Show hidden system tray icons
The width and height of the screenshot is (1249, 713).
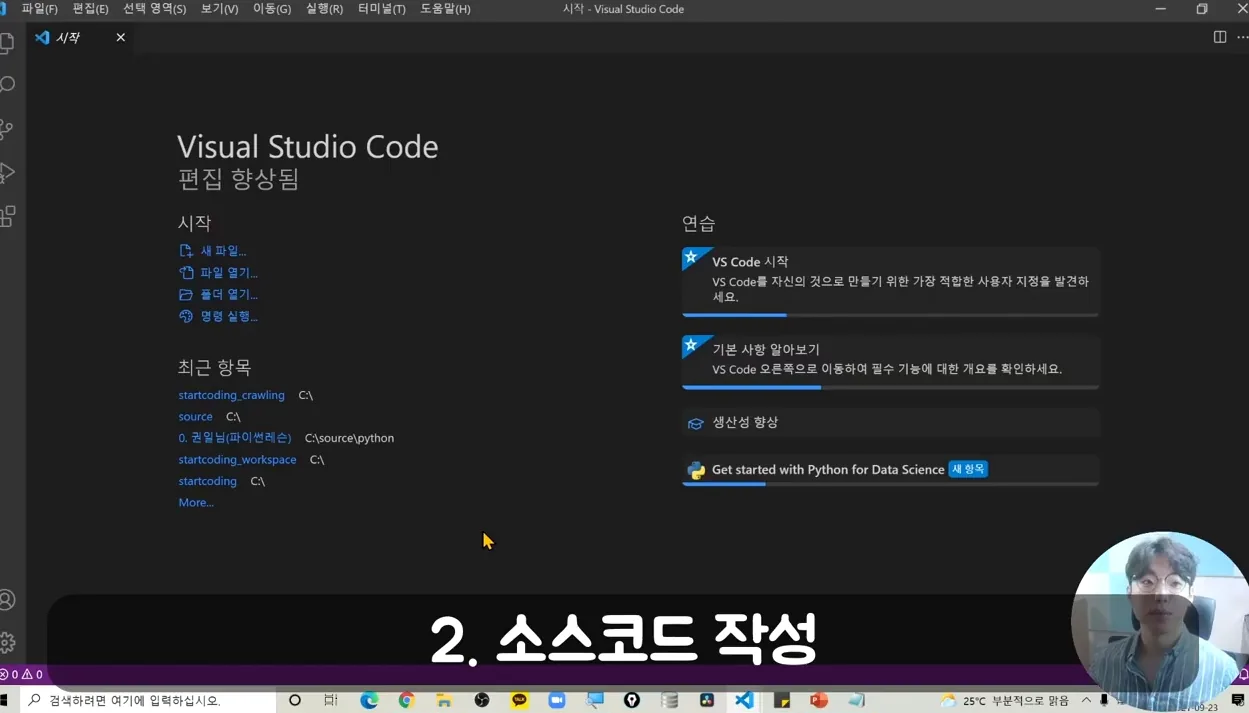tap(1086, 700)
